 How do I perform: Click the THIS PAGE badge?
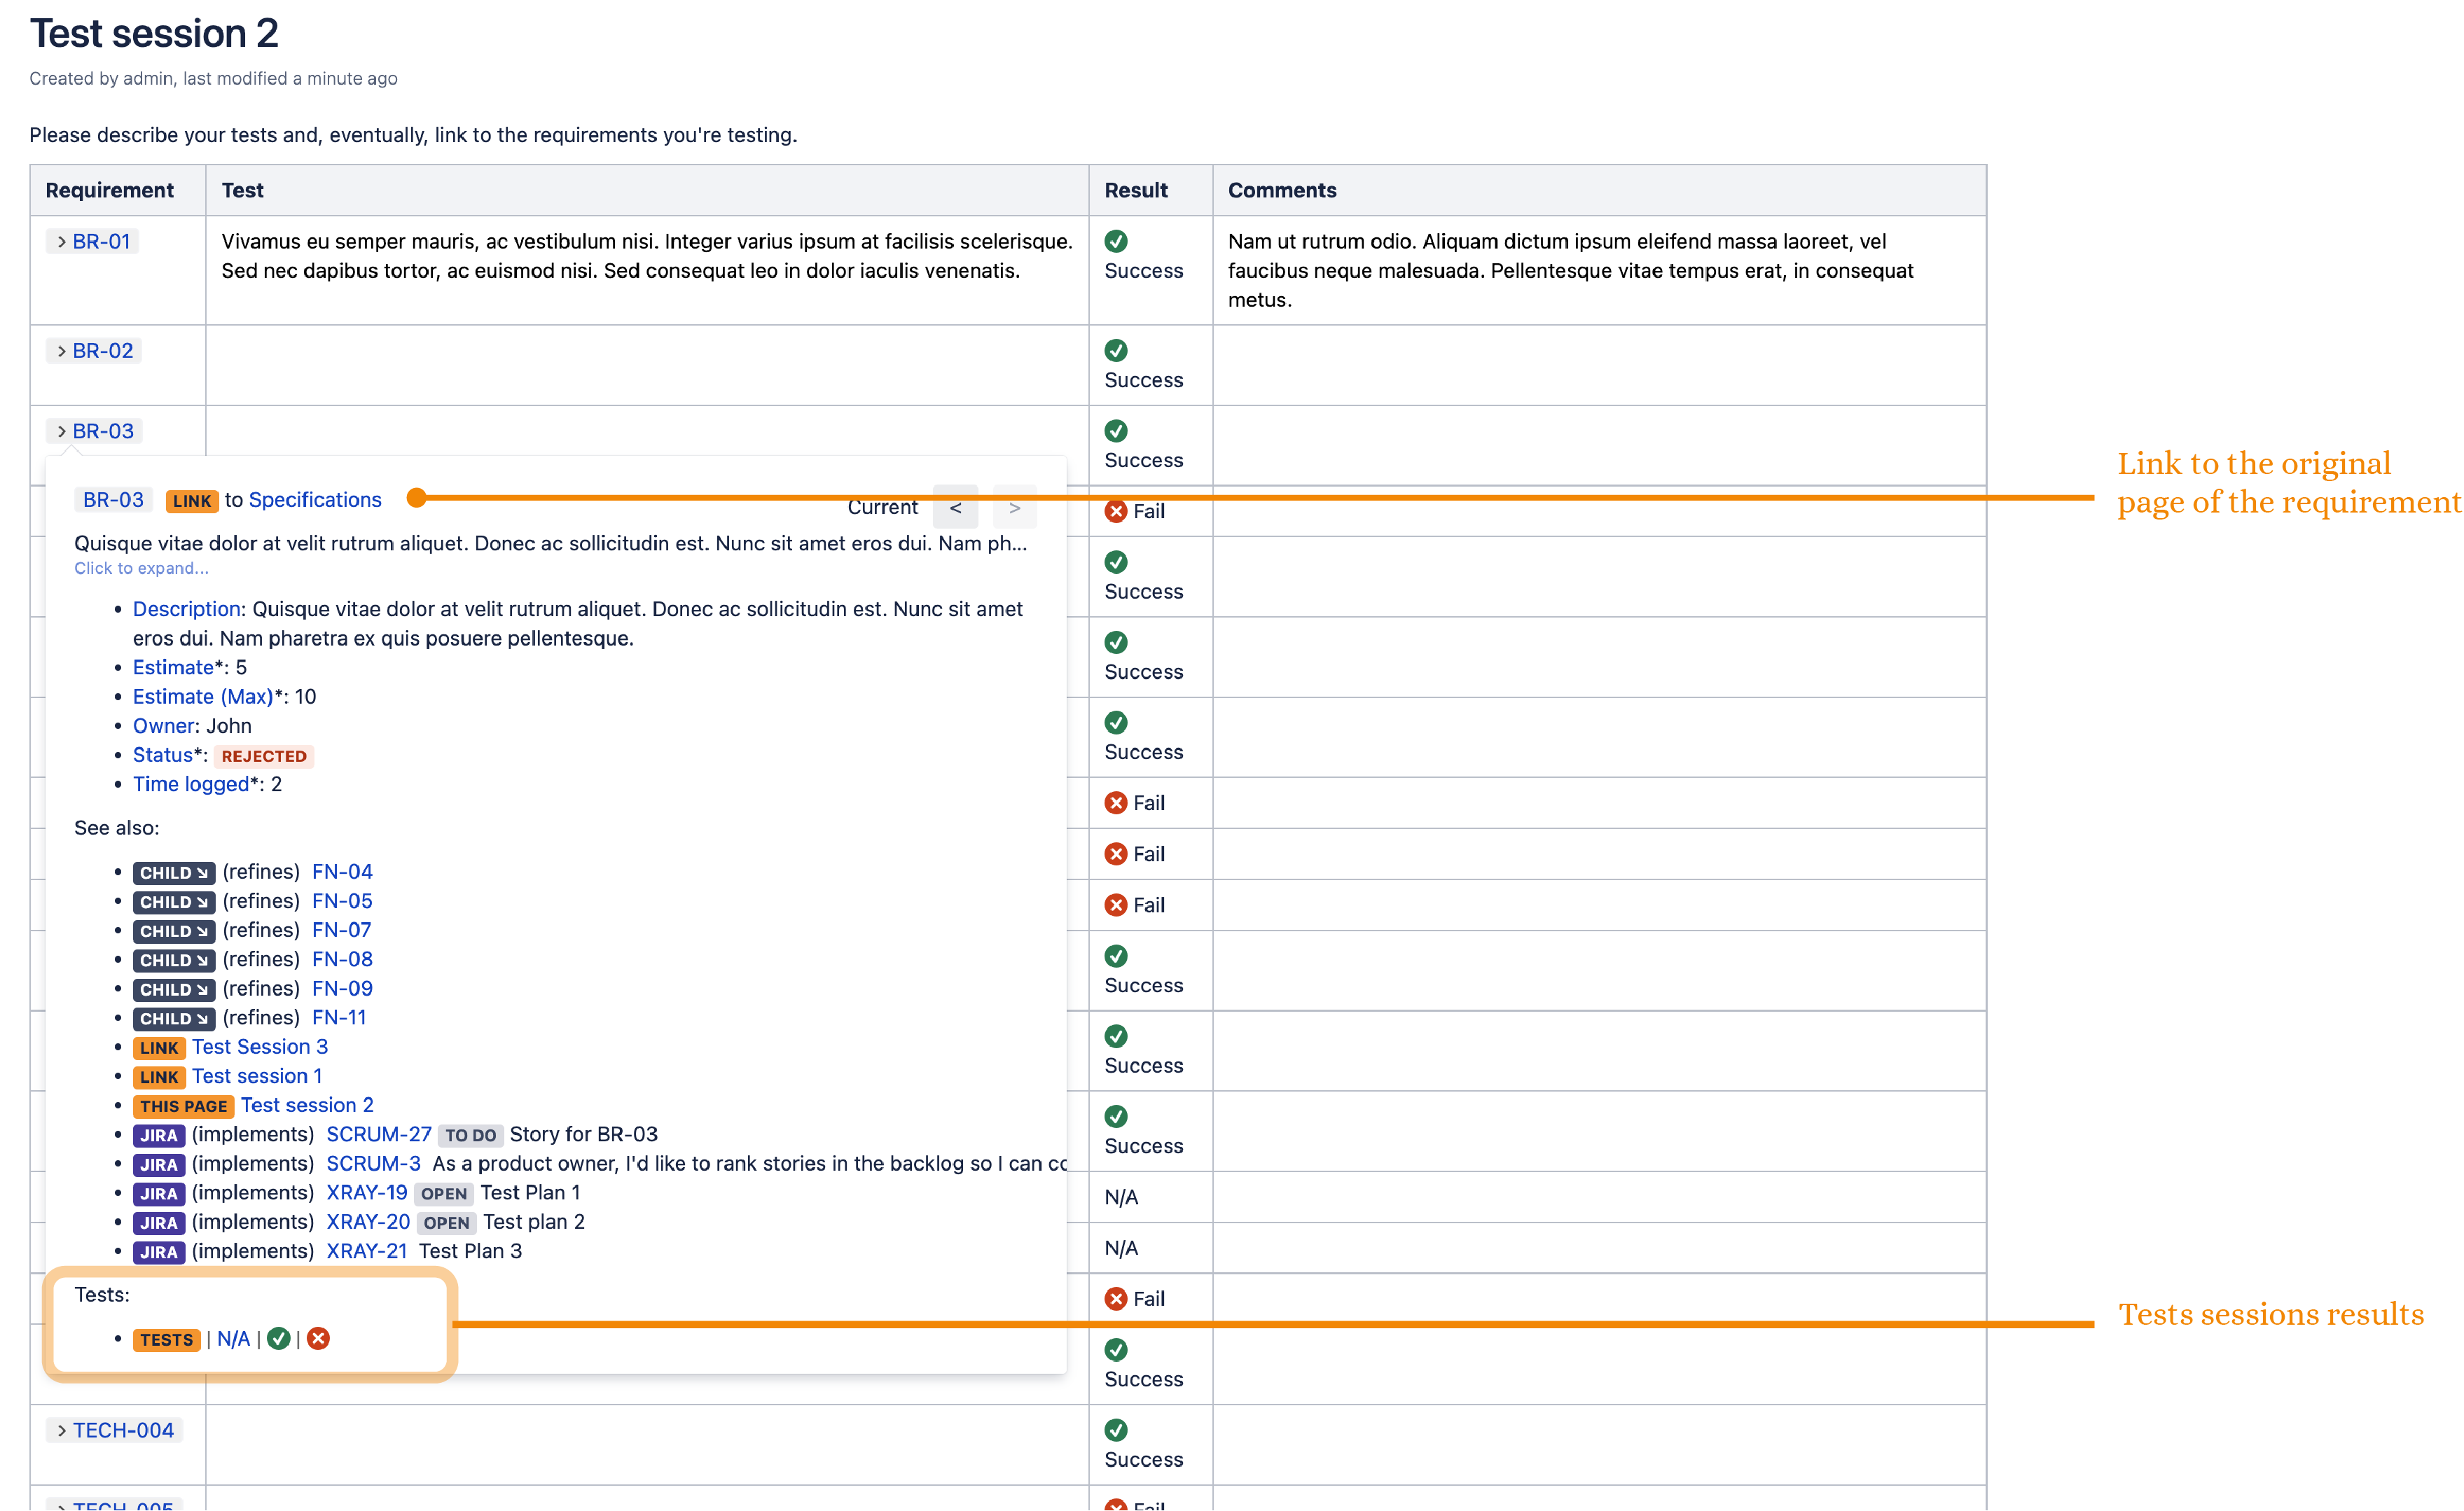pyautogui.click(x=183, y=1106)
